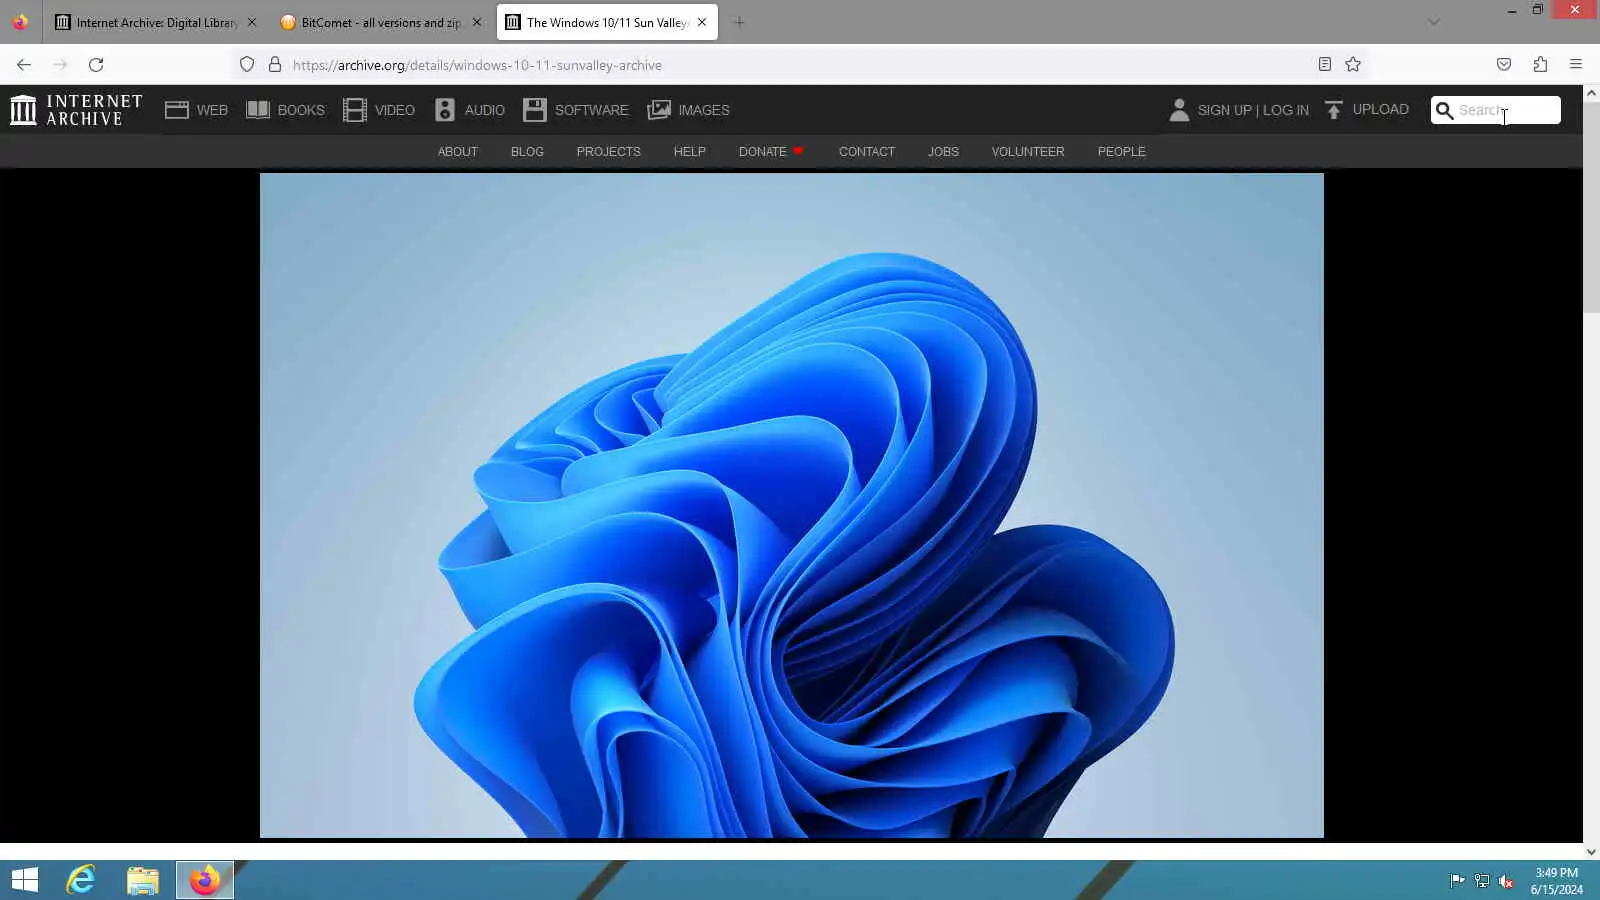Open File Explorer from the taskbar
1600x900 pixels.
[x=143, y=880]
